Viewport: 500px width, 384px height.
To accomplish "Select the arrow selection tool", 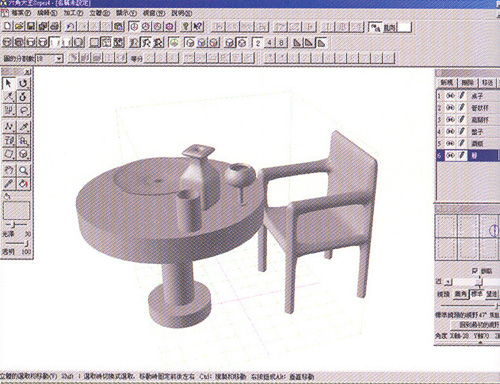I will [x=9, y=83].
